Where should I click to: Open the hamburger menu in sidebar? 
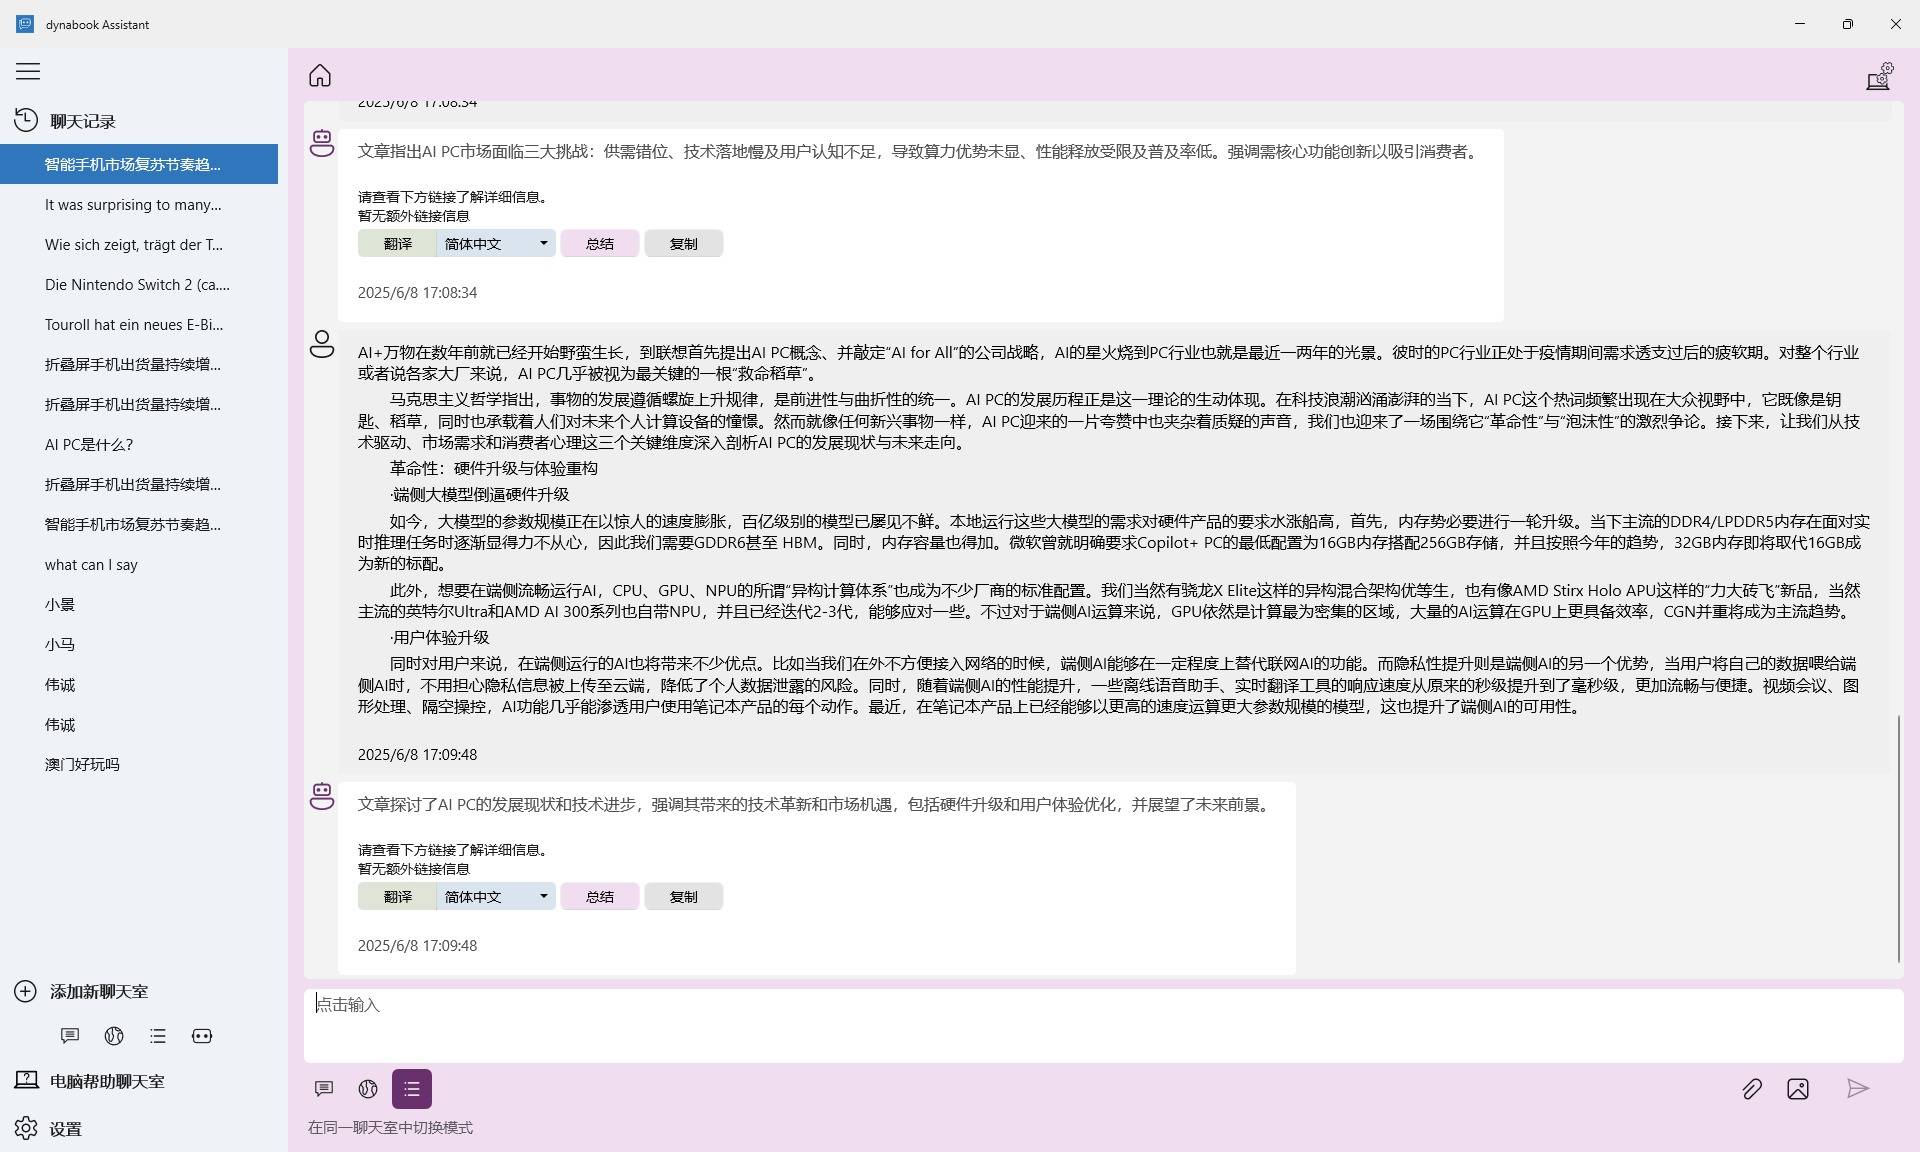point(28,71)
